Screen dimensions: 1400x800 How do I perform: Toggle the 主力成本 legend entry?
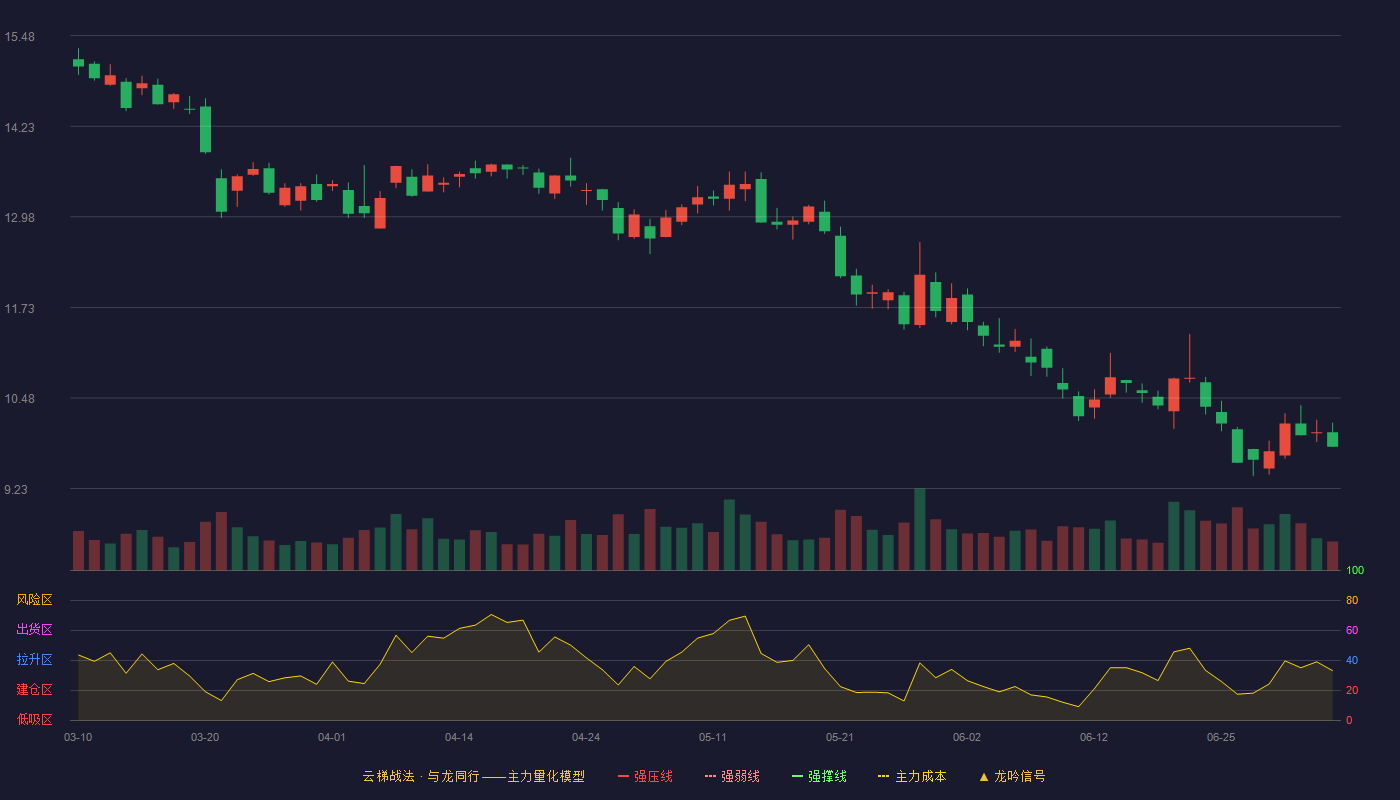coord(912,776)
